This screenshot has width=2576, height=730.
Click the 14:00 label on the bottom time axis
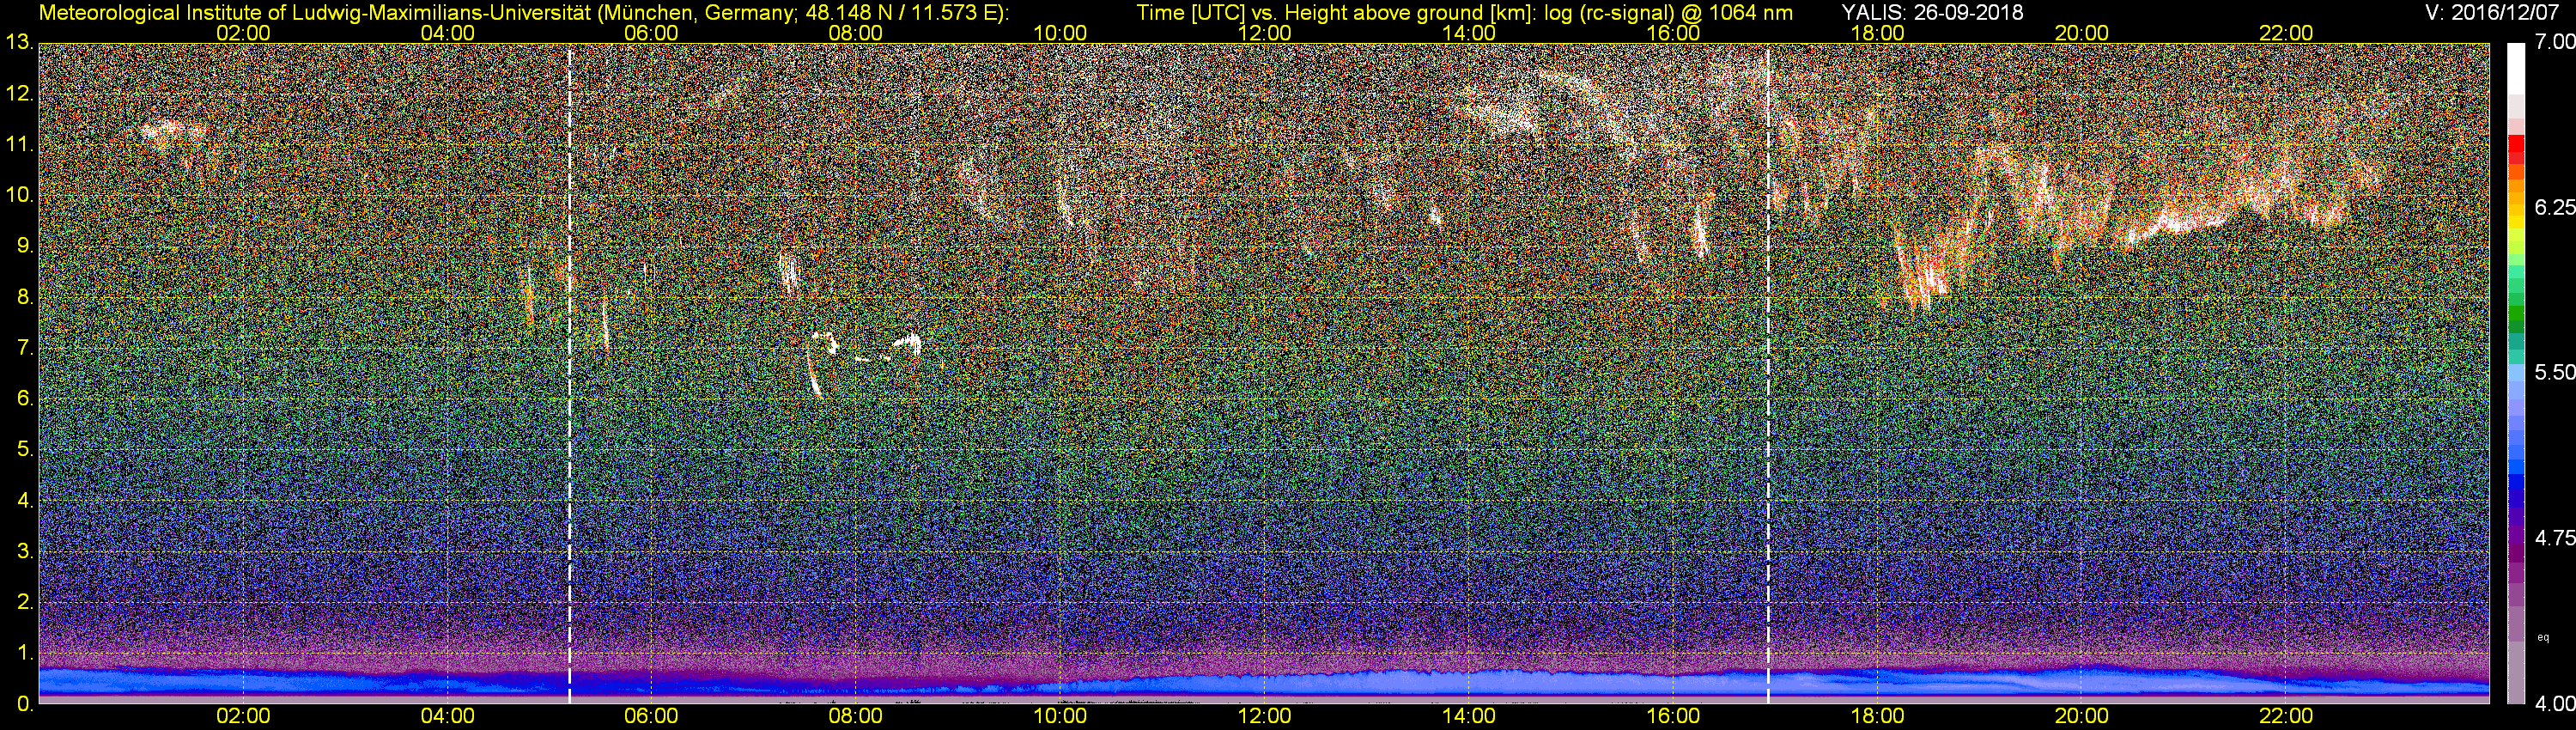tap(1469, 716)
